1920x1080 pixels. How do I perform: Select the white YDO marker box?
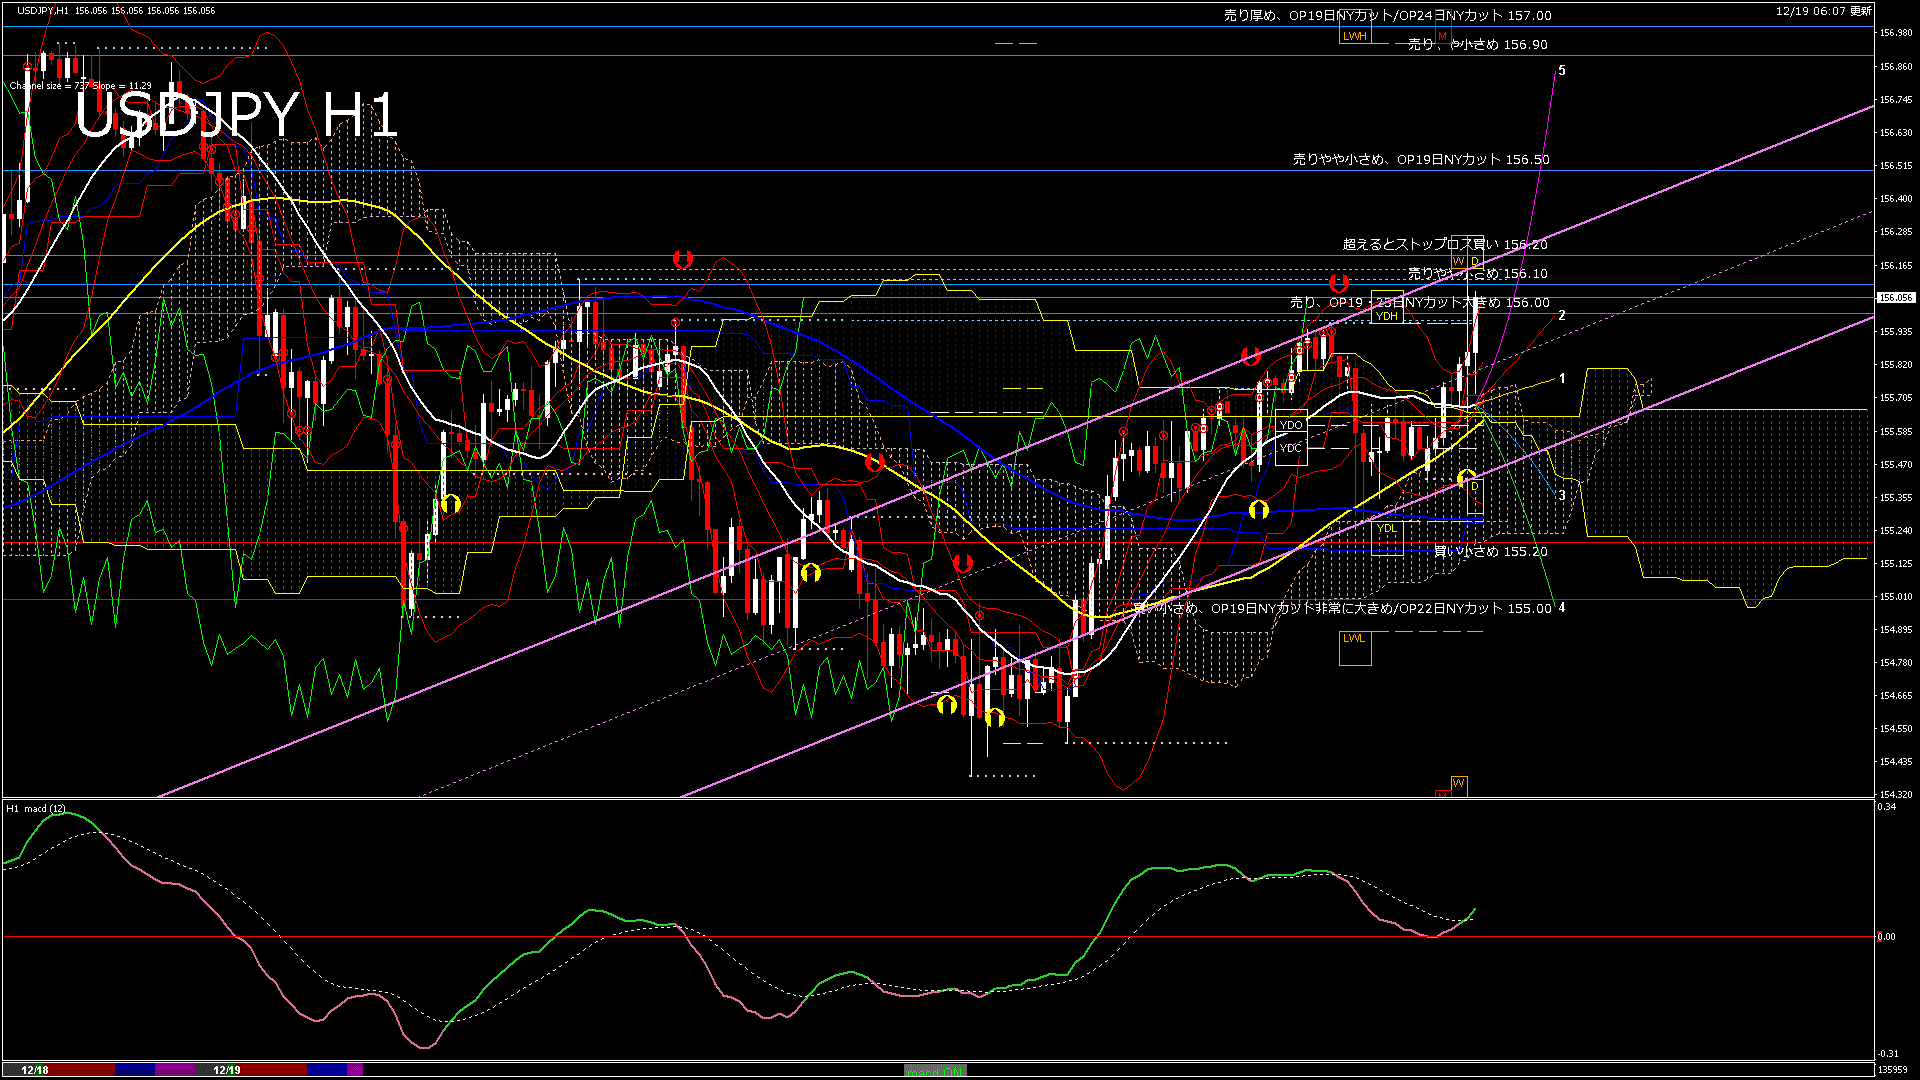tap(1291, 426)
